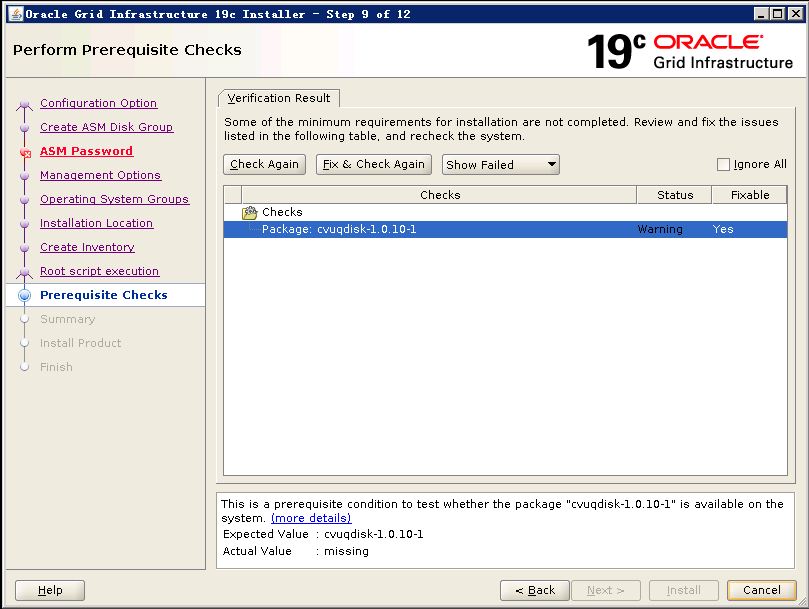809x609 pixels.
Task: Tick the Ignore All checkbox
Action: [x=723, y=164]
